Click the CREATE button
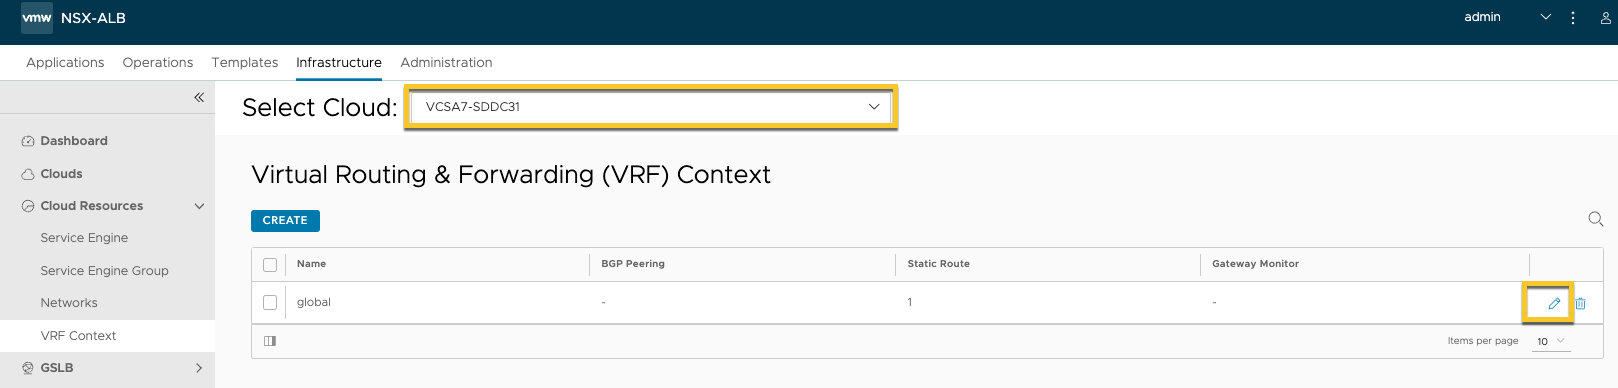1618x388 pixels. [285, 220]
